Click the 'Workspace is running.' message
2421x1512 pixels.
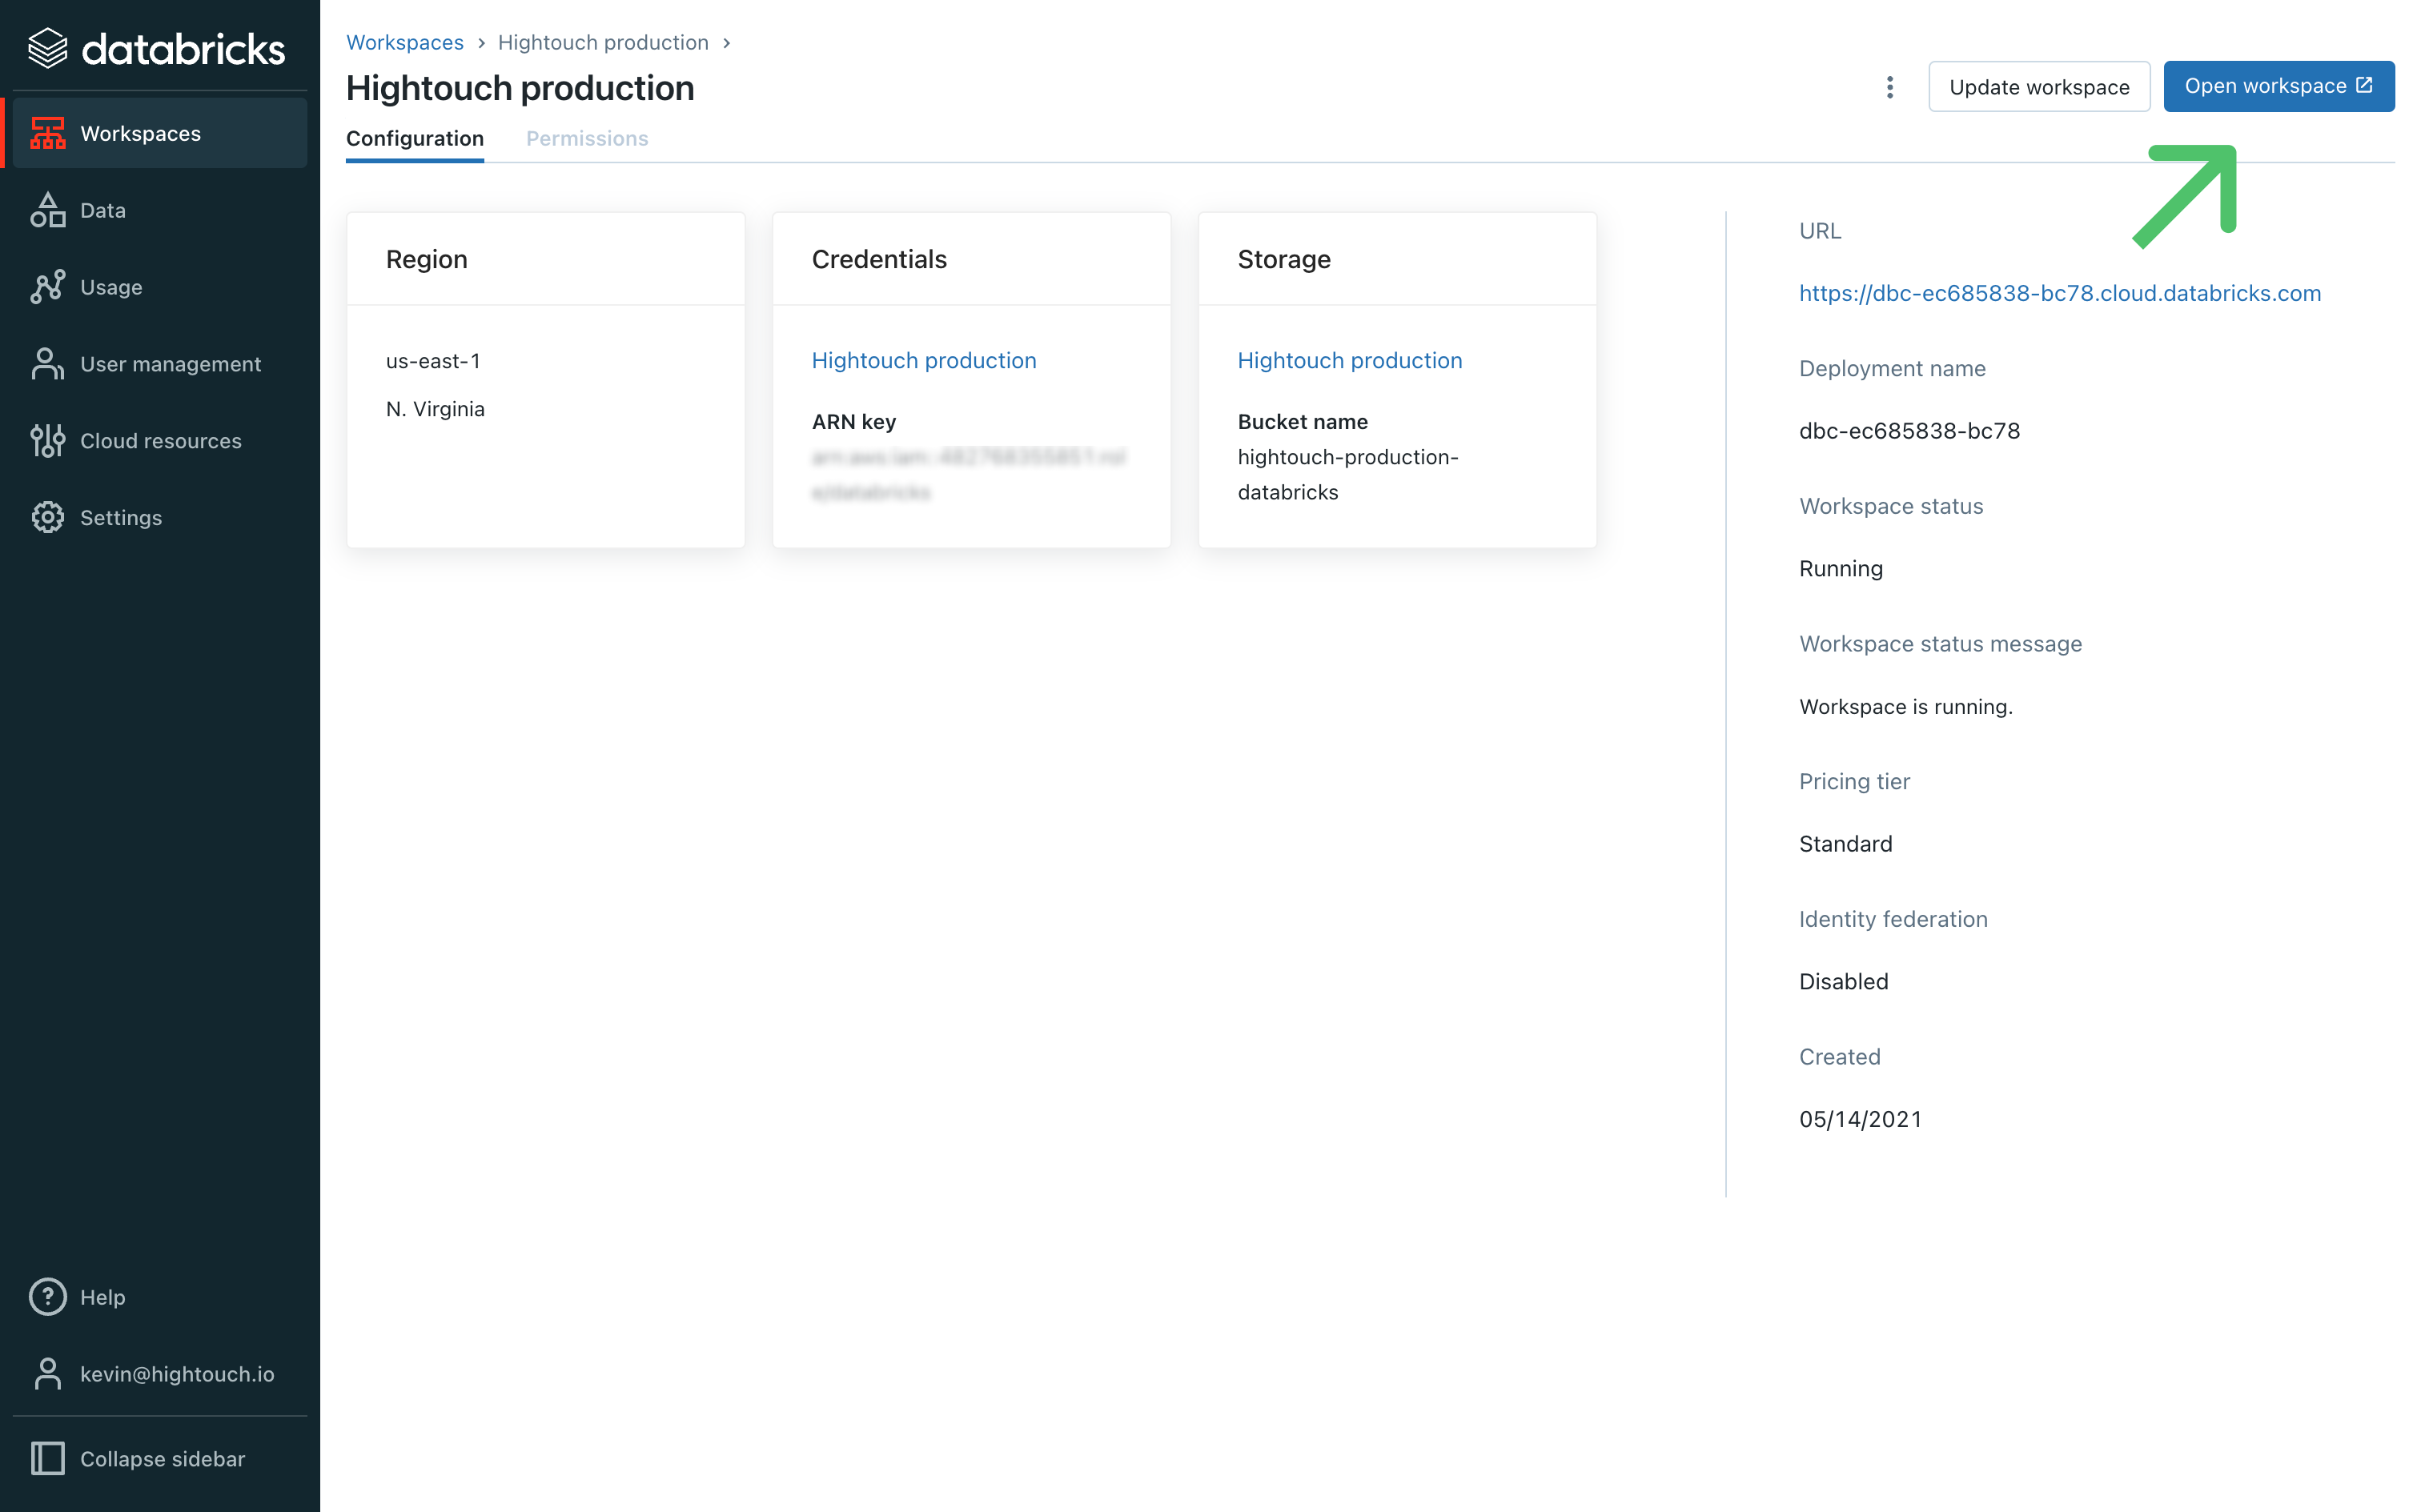[1906, 707]
